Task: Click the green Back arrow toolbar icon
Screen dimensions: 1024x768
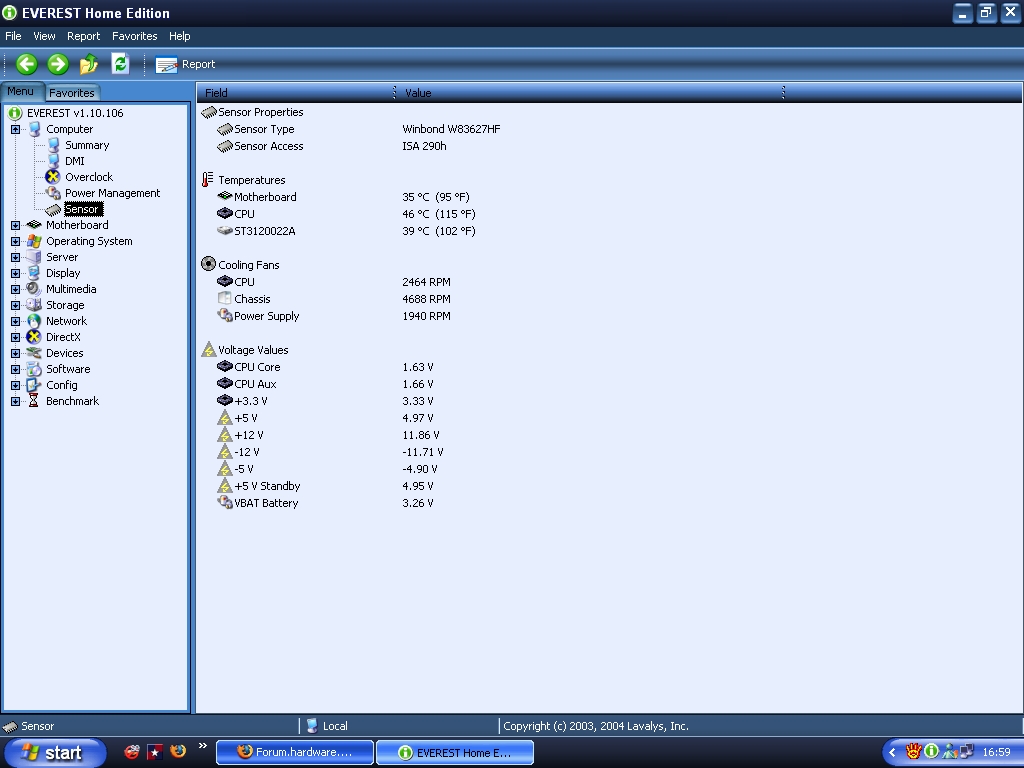Action: pos(27,64)
